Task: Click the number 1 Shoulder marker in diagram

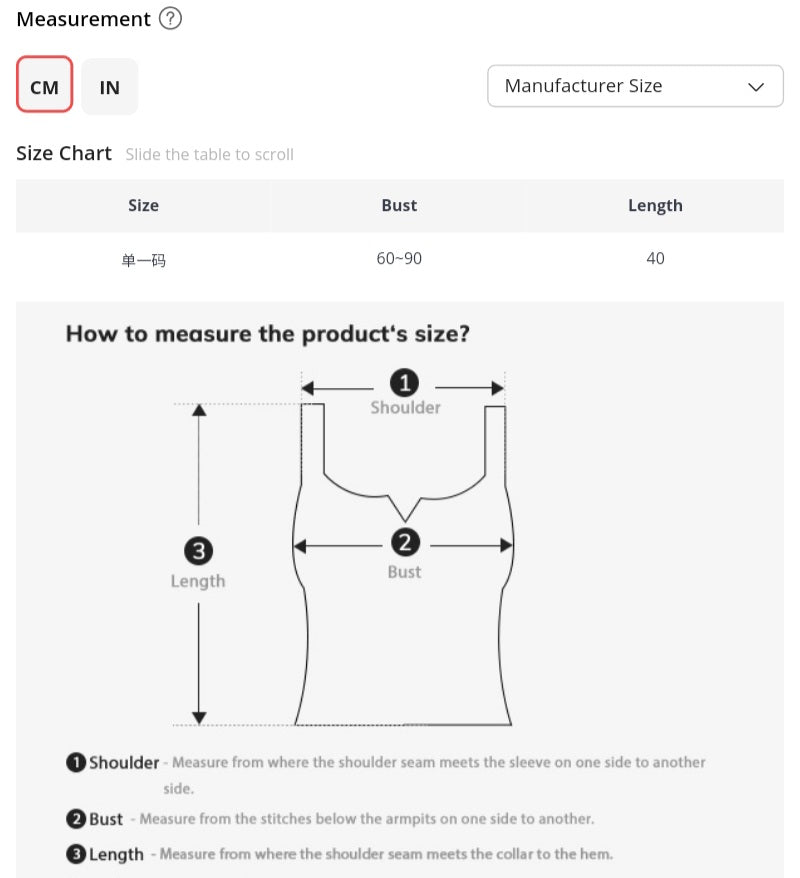Action: tap(404, 383)
